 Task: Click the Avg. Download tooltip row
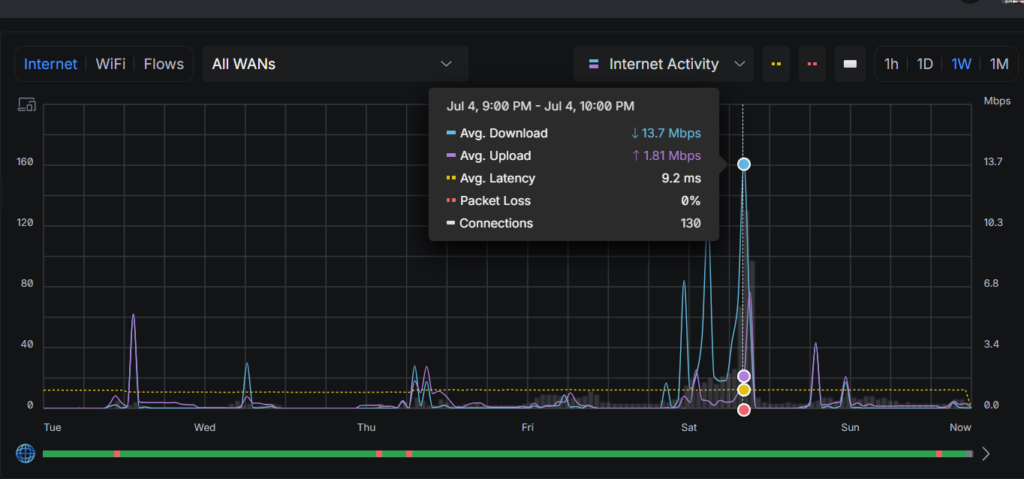573,133
